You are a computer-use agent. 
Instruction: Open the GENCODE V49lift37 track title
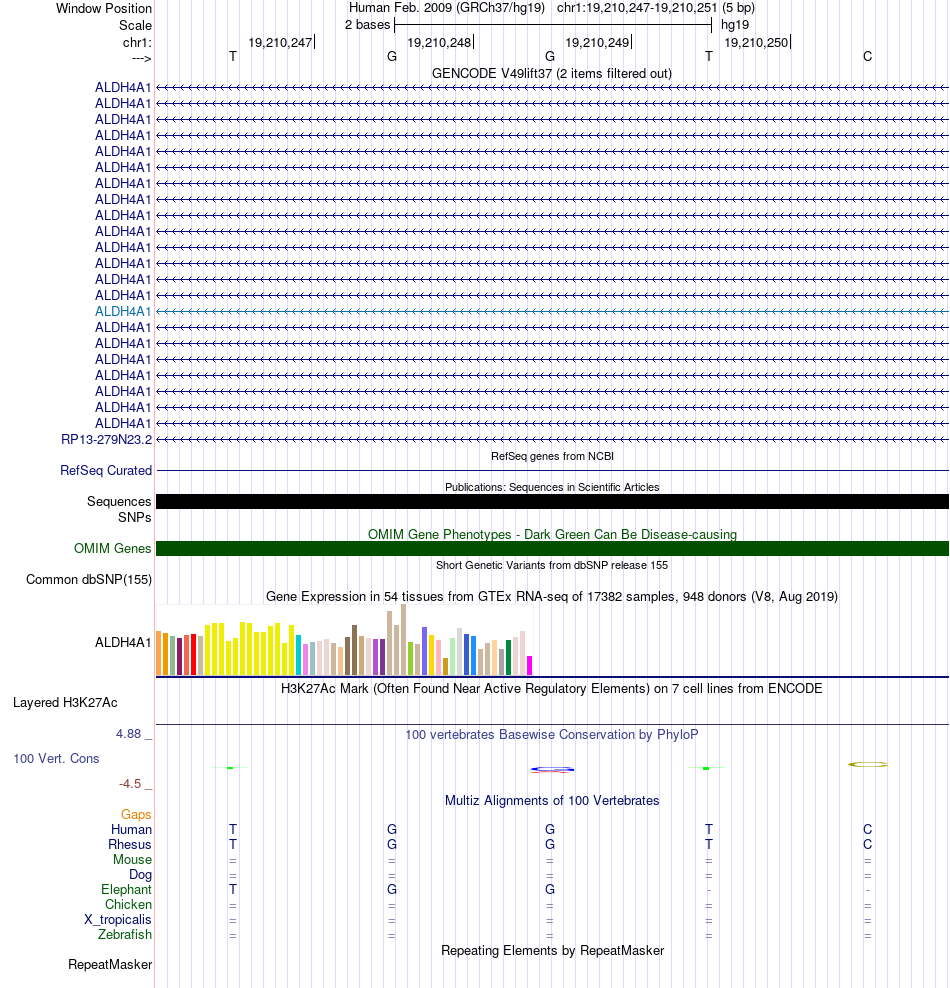pyautogui.click(x=552, y=73)
